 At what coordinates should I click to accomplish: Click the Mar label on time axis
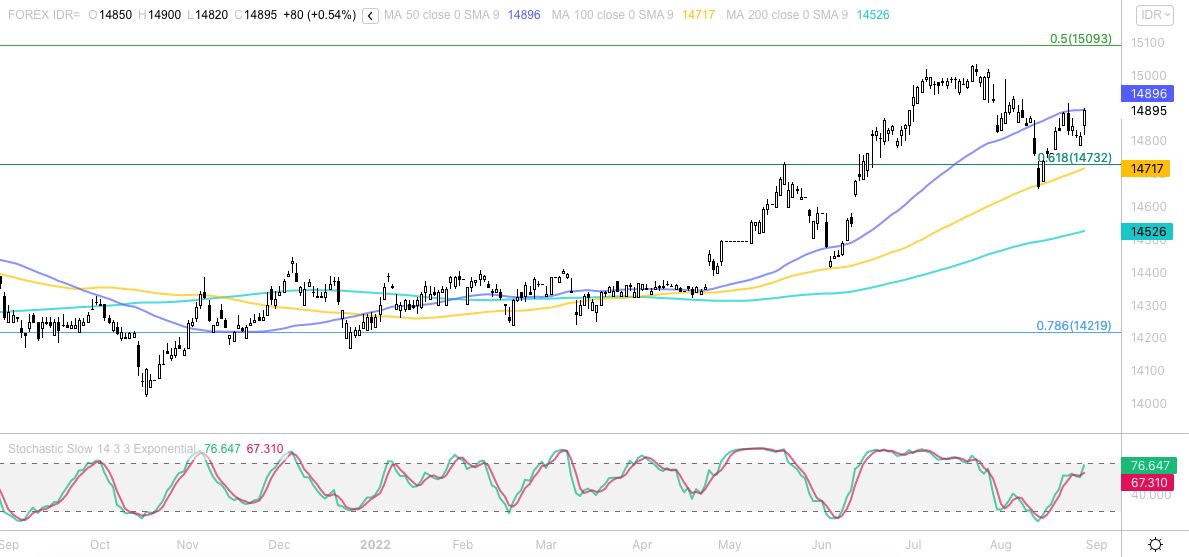click(x=546, y=544)
